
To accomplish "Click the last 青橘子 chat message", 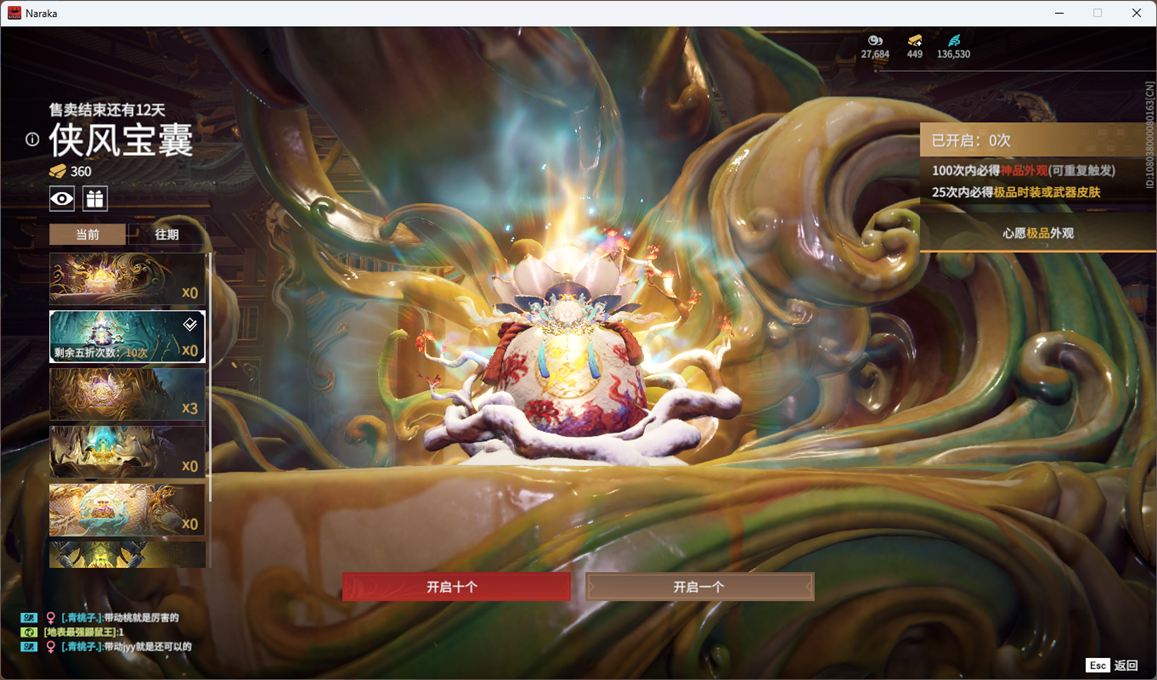I will (x=125, y=647).
